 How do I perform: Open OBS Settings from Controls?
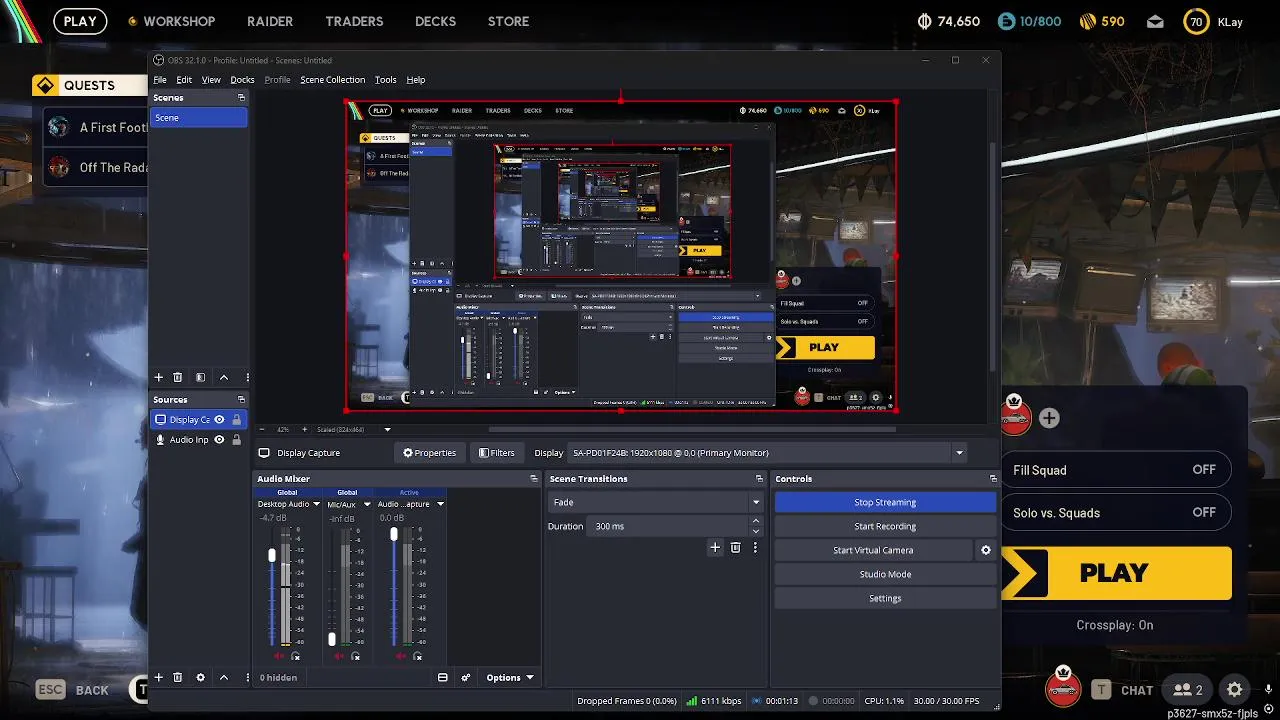(x=885, y=598)
